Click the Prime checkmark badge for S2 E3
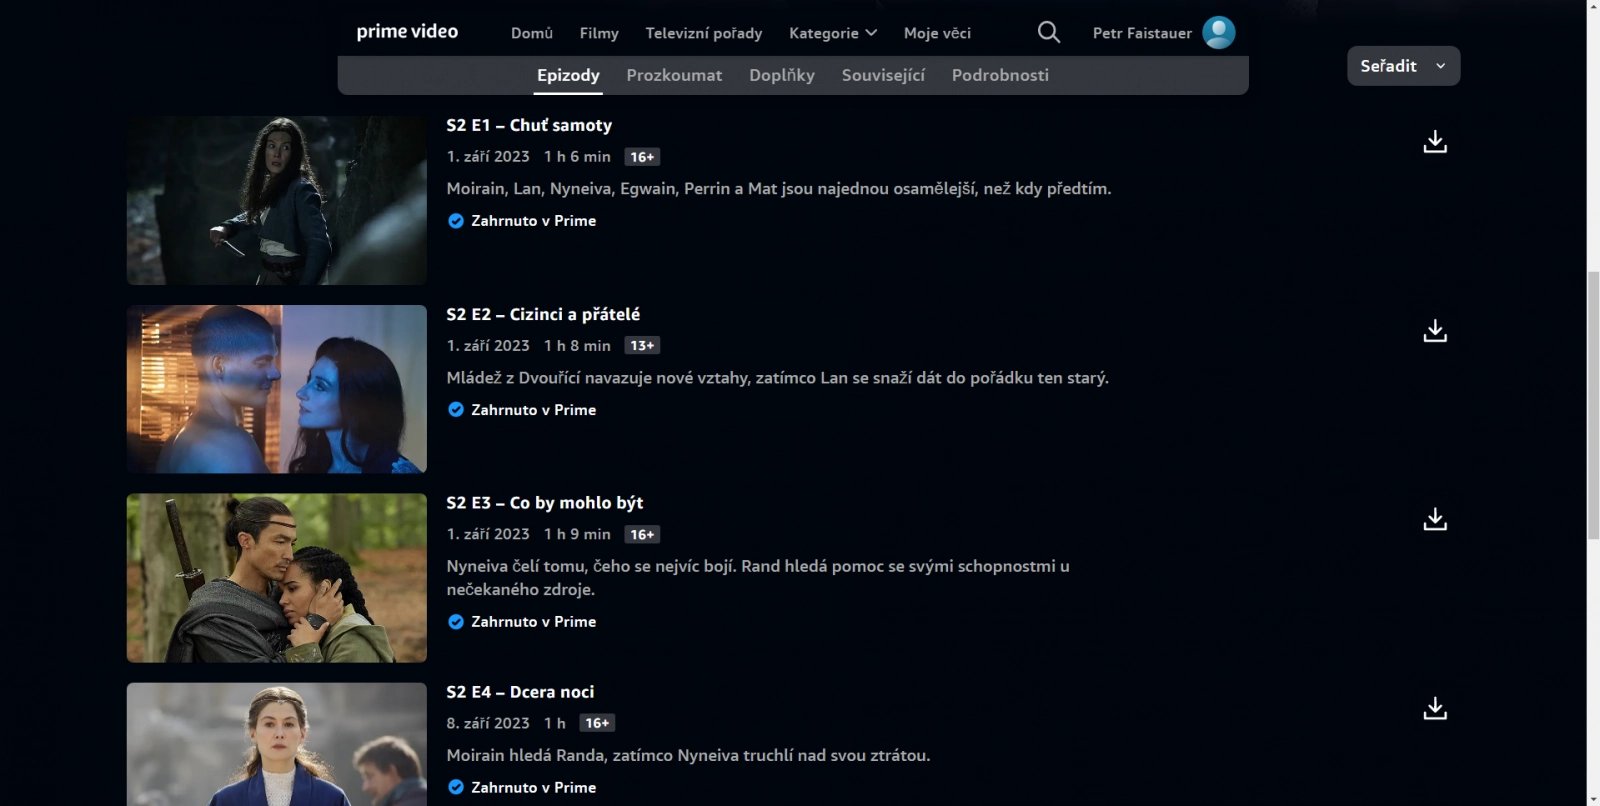This screenshot has width=1600, height=806. [456, 622]
